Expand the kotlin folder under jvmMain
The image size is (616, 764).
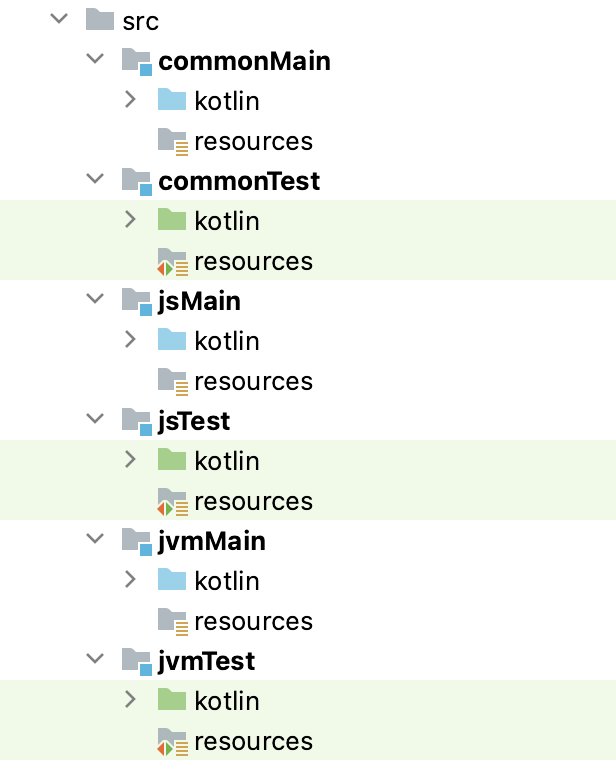click(130, 579)
